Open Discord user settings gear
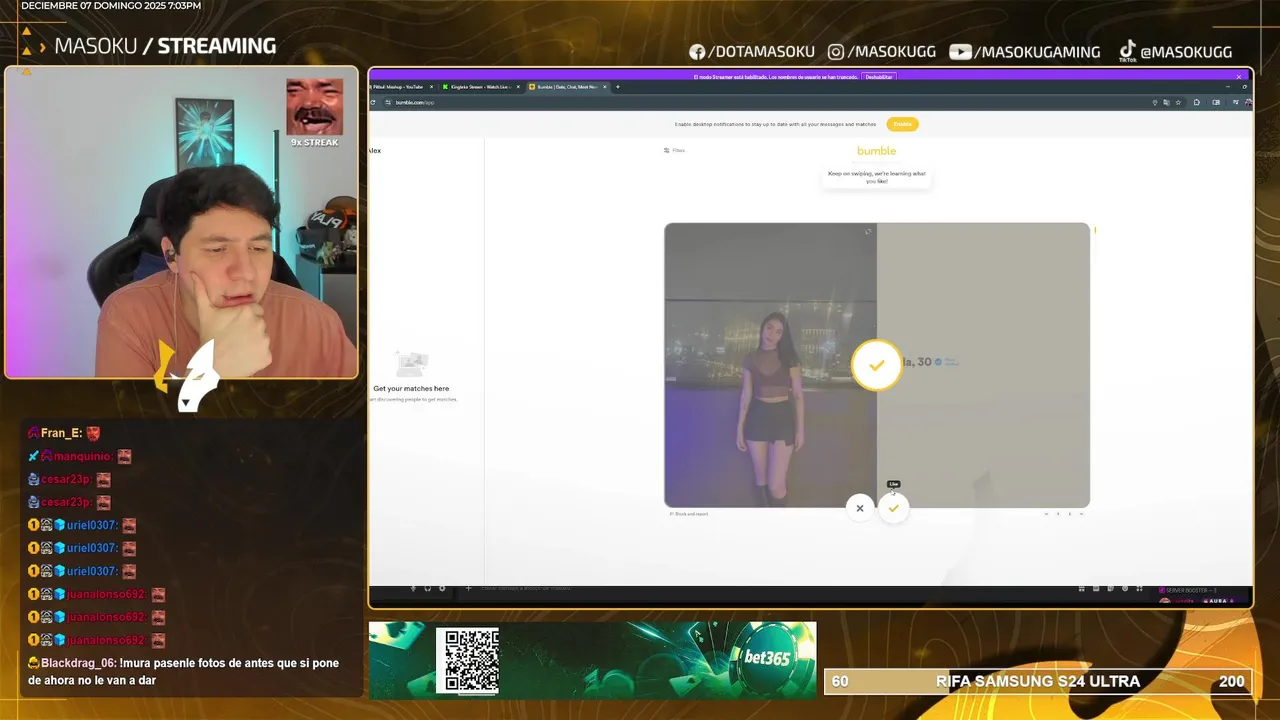The image size is (1280, 720). coord(442,588)
